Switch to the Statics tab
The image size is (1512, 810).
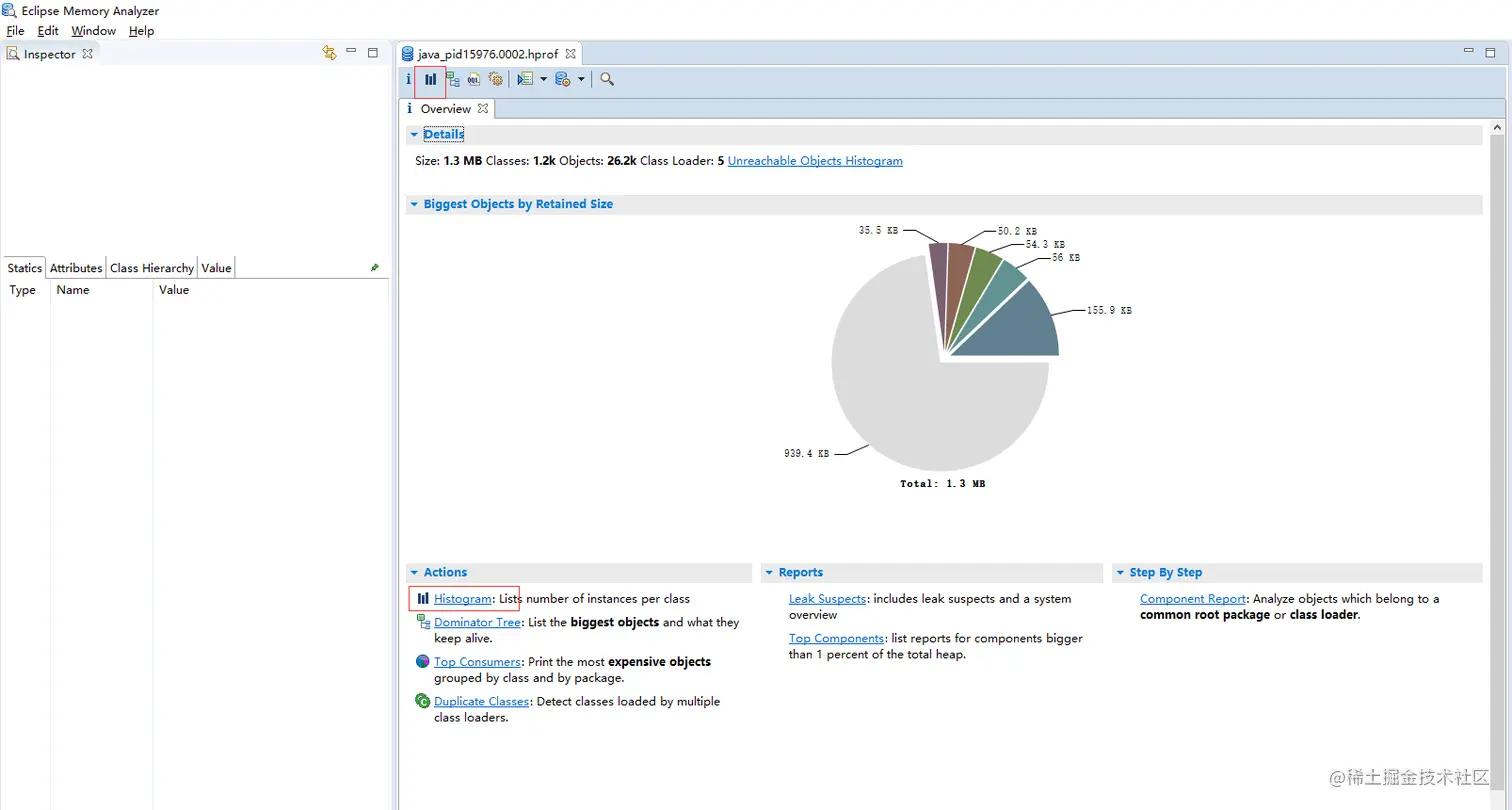(25, 268)
